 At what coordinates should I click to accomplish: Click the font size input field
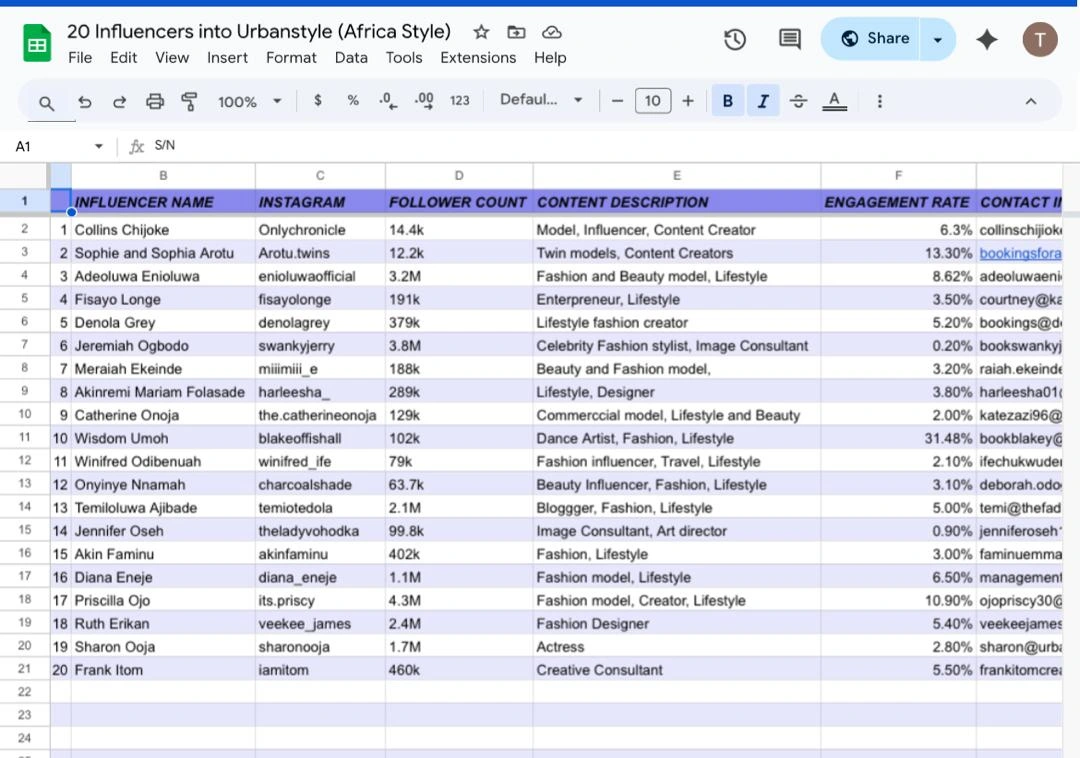pos(652,101)
